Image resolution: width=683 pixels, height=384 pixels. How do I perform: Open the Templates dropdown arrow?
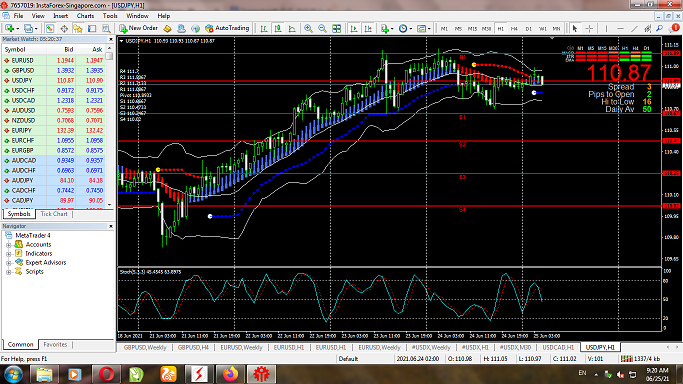click(429, 29)
